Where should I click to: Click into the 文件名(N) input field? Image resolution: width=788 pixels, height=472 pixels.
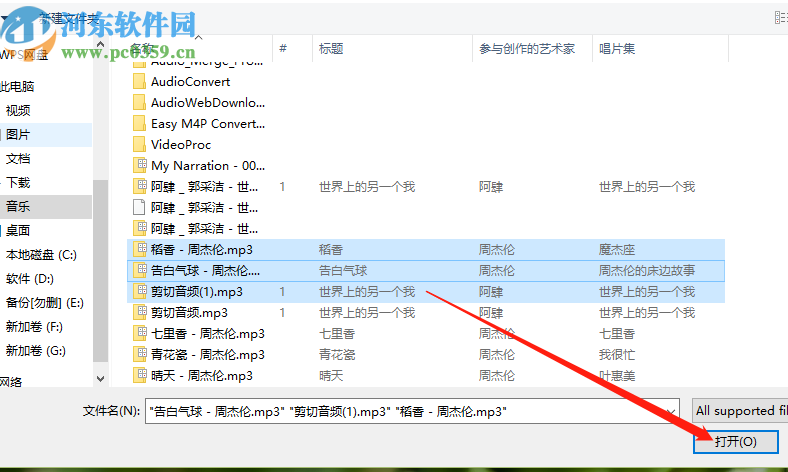(412, 411)
